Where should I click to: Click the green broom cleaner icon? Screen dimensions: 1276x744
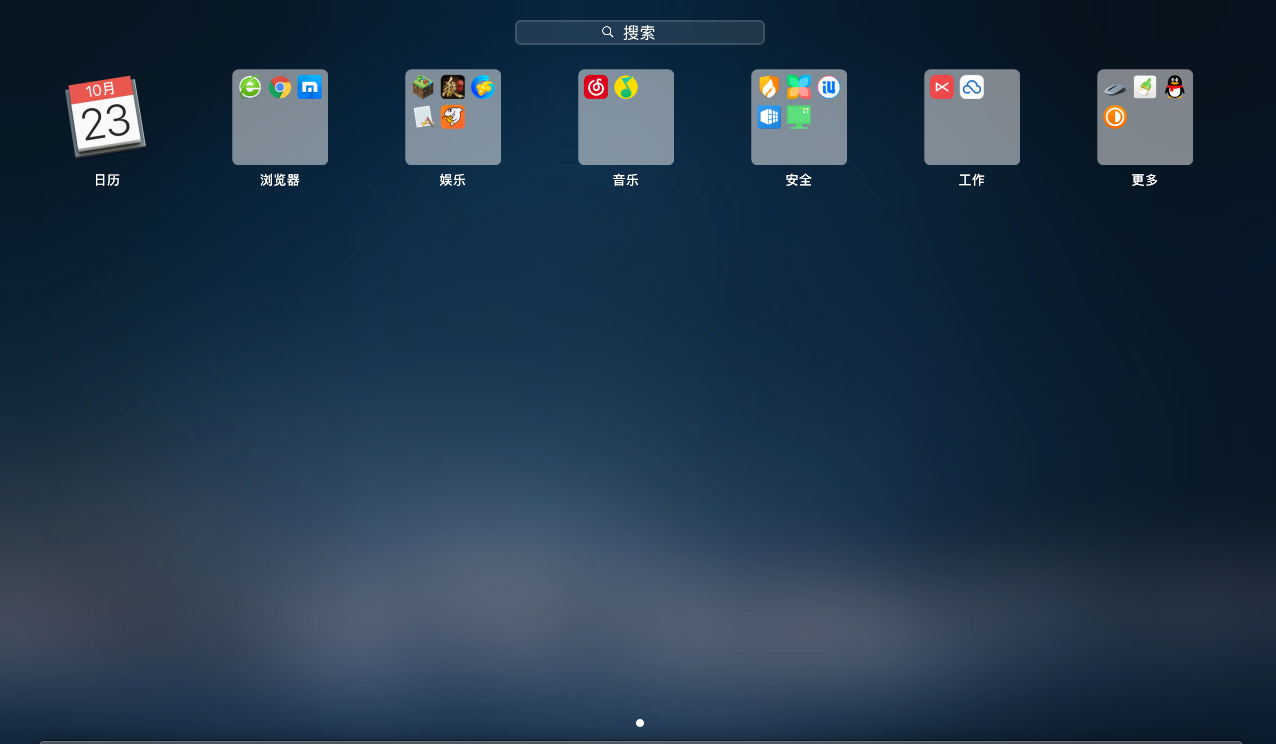pyautogui.click(x=1145, y=87)
